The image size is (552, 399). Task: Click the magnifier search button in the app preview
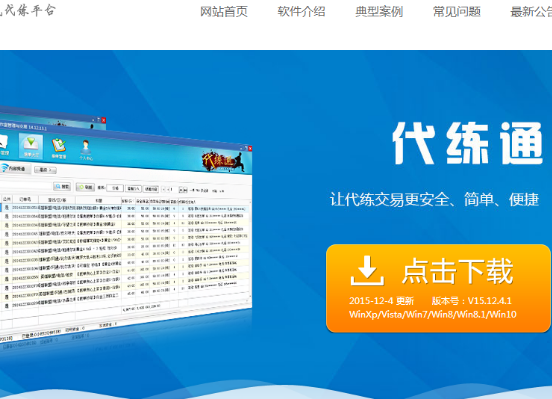tap(62, 186)
